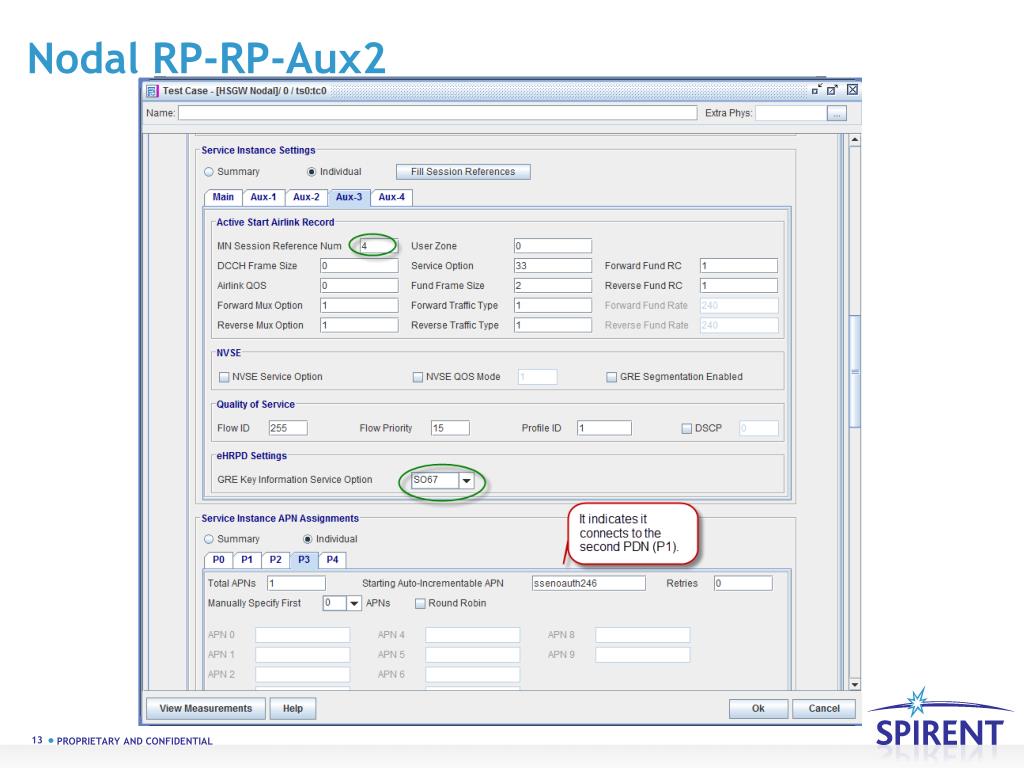Select Individual radio in APN Assignments

click(x=308, y=539)
